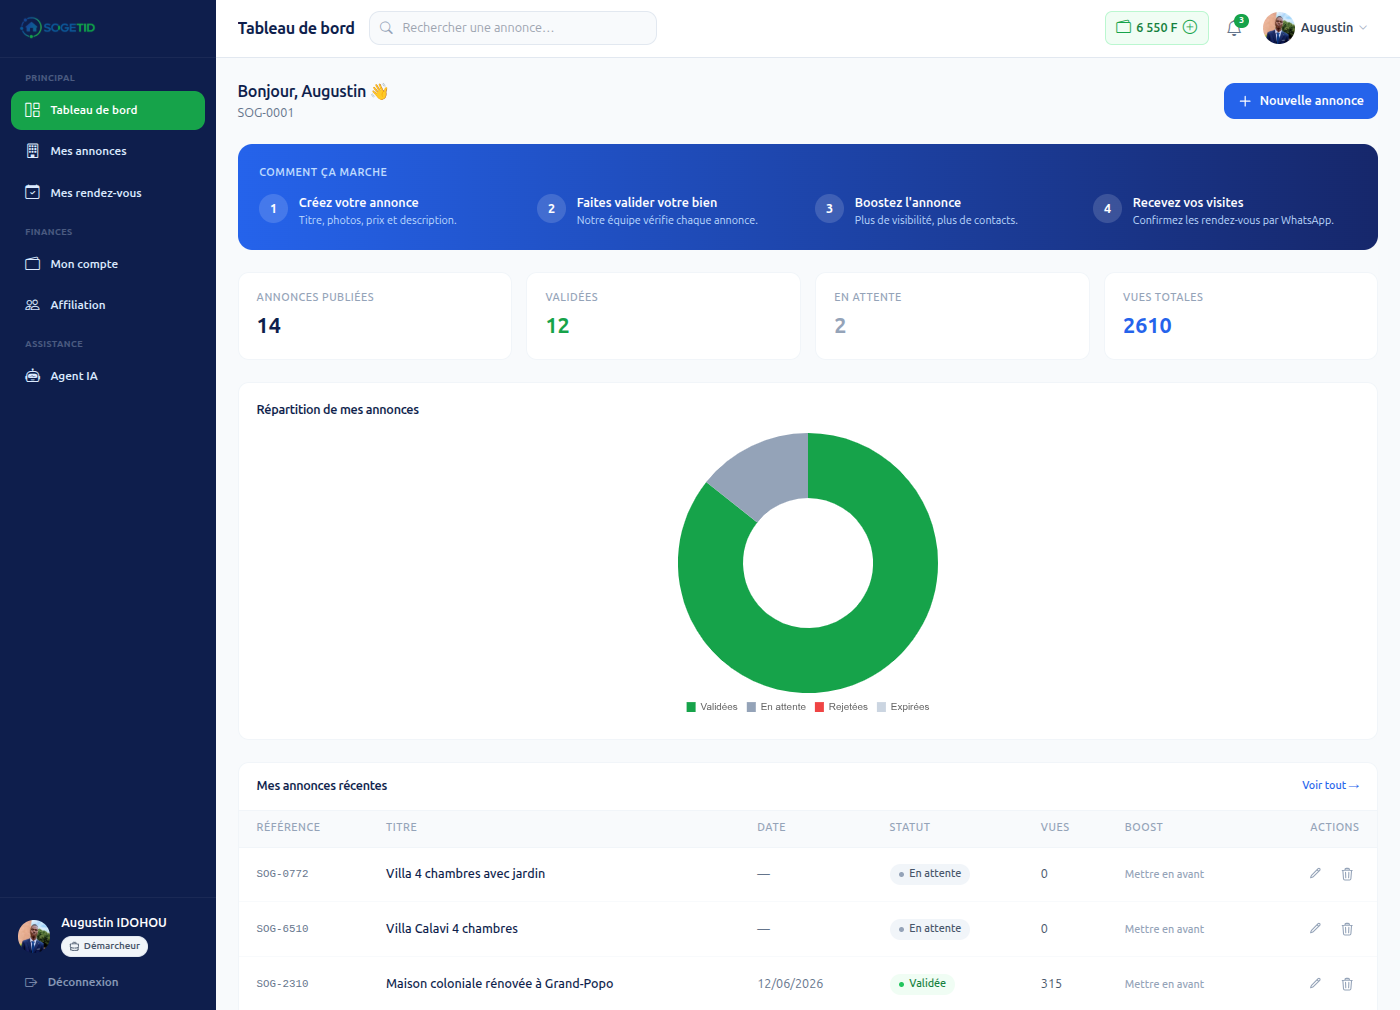Click the plus icon beside 6 550 F balance

click(1190, 28)
